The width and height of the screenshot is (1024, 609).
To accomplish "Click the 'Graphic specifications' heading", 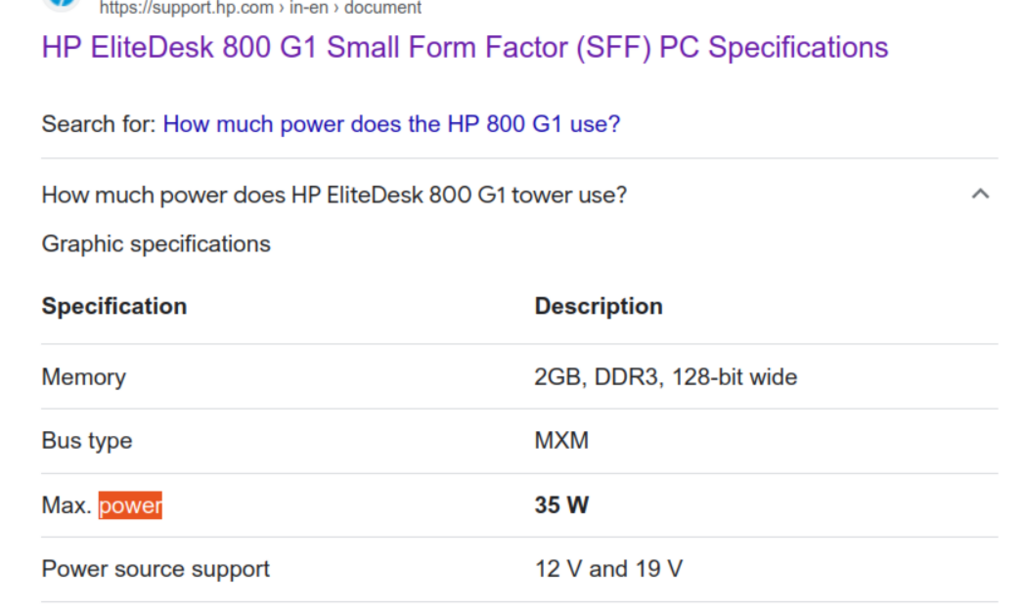I will click(156, 244).
